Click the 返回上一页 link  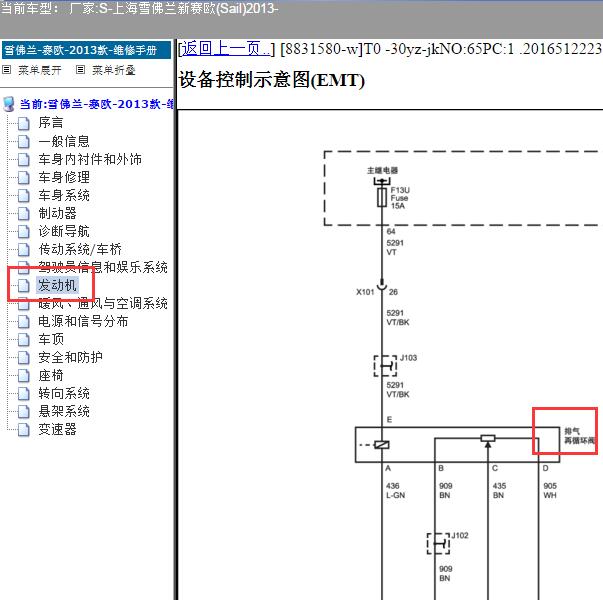pos(225,49)
